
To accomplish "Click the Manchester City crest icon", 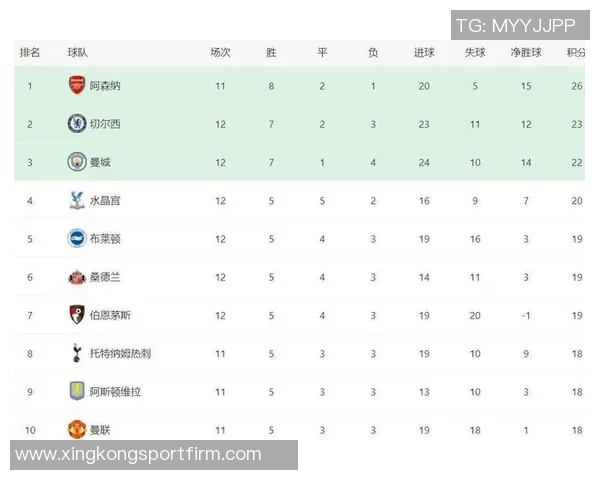I will [77, 162].
